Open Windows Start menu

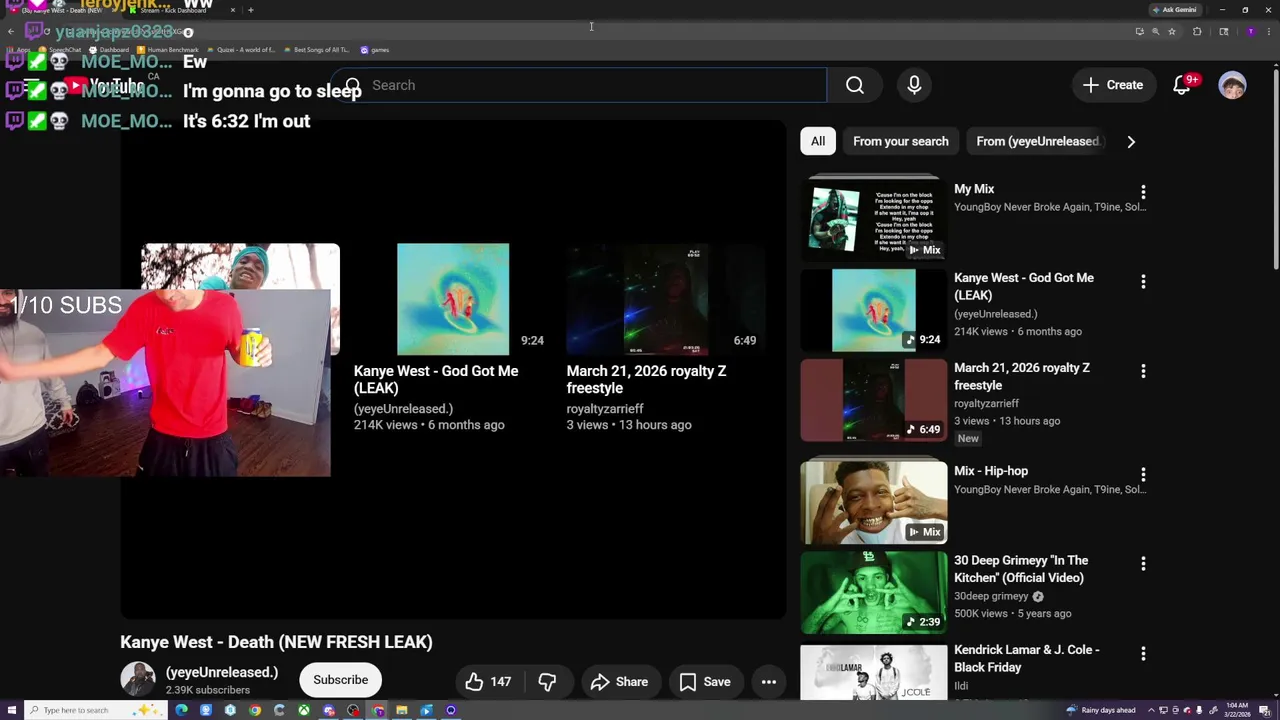(x=12, y=711)
